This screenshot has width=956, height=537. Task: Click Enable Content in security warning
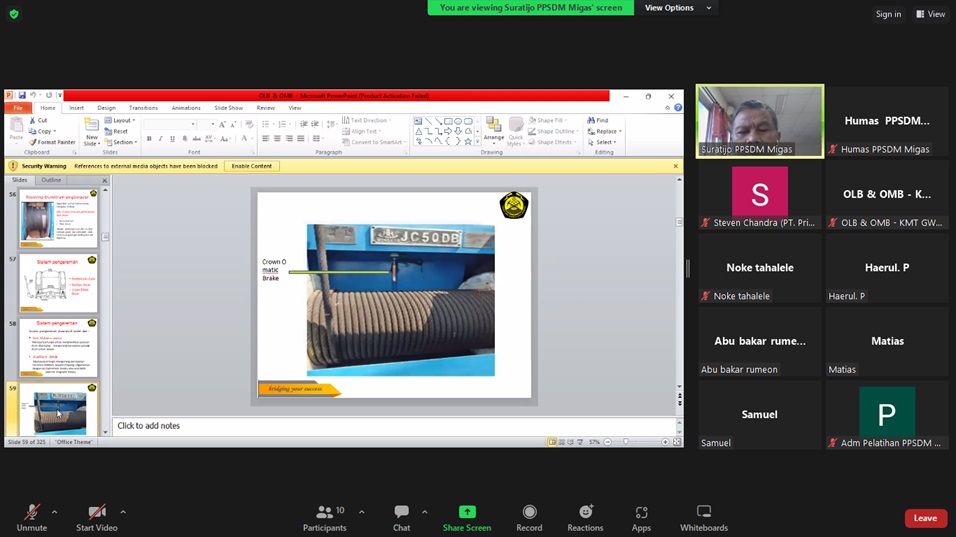click(x=252, y=166)
